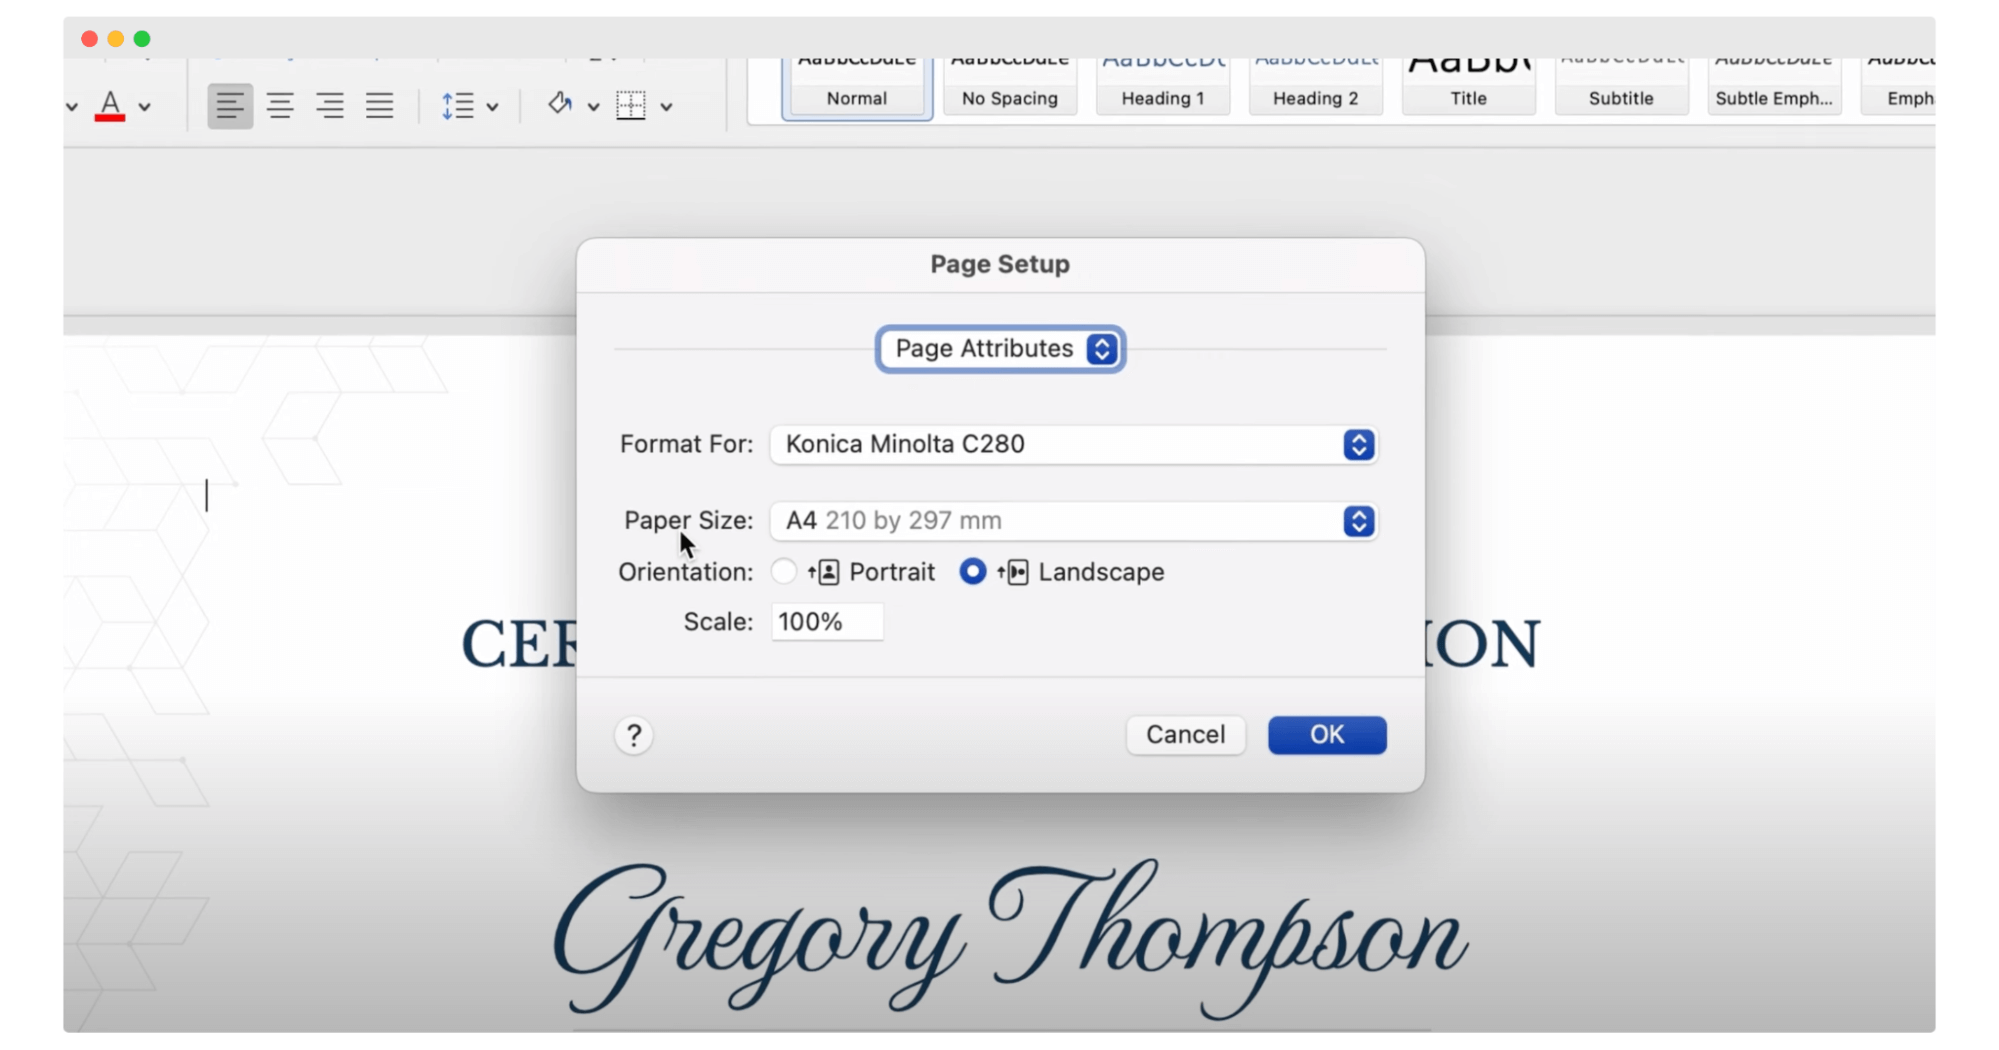The height and width of the screenshot is (1050, 1999).
Task: Click the Portrait page icon
Action: click(x=824, y=572)
